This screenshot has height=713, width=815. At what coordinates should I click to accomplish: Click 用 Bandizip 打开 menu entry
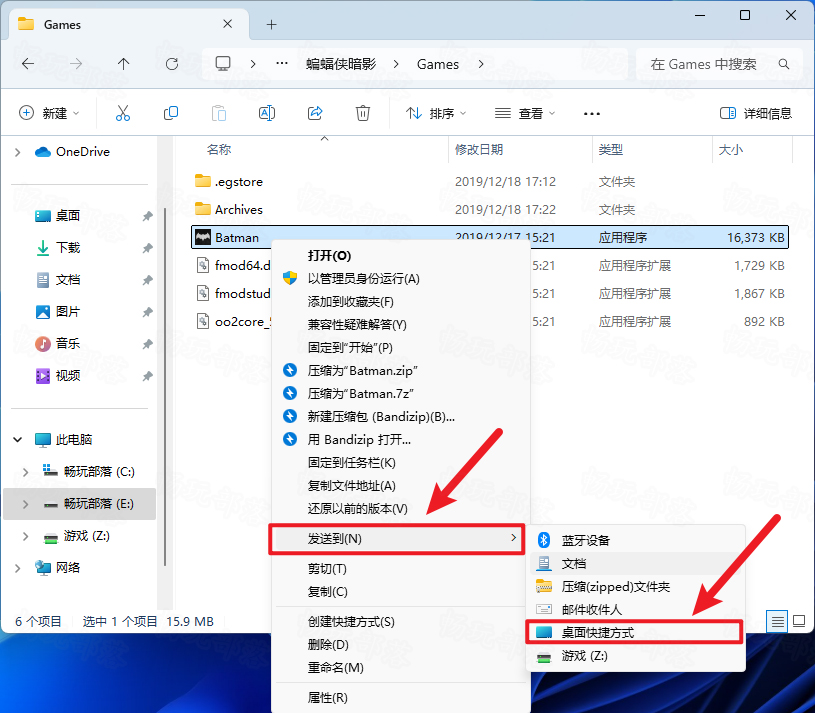click(x=400, y=440)
